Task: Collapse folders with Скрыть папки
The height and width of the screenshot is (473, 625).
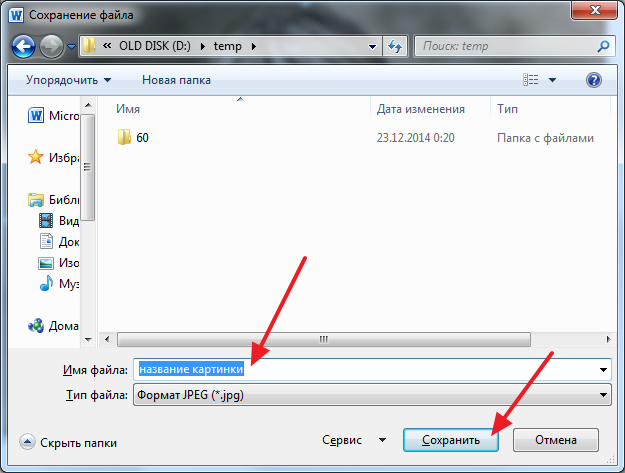Action: [68, 442]
